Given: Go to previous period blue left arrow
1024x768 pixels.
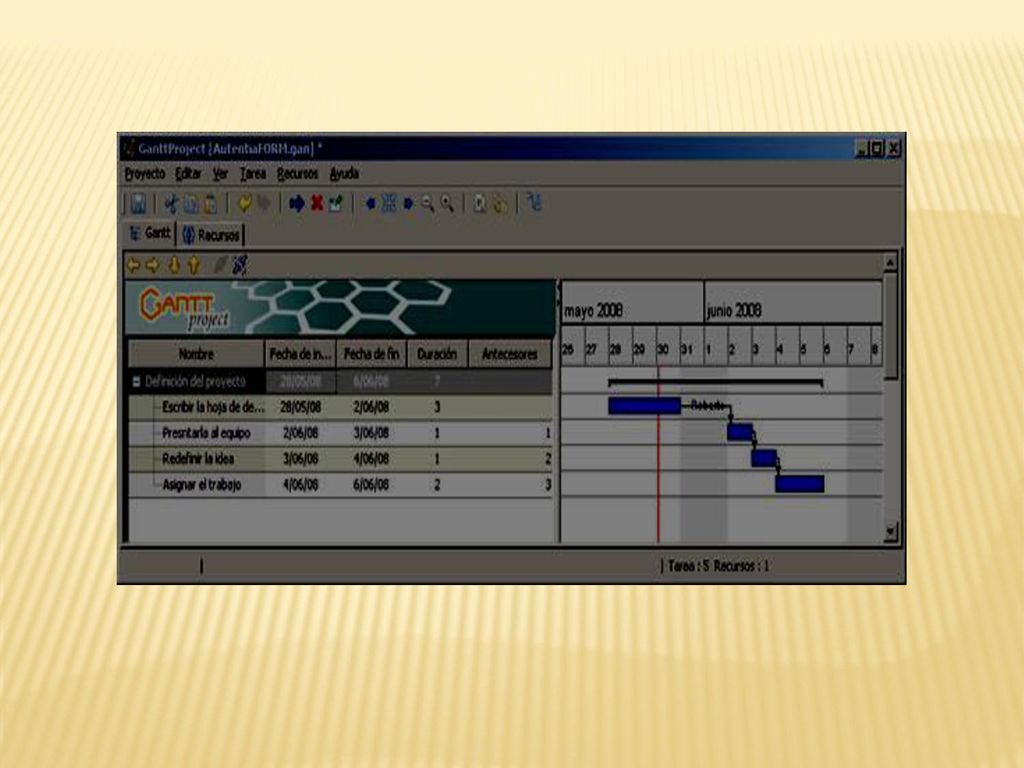Looking at the screenshot, I should click(370, 204).
